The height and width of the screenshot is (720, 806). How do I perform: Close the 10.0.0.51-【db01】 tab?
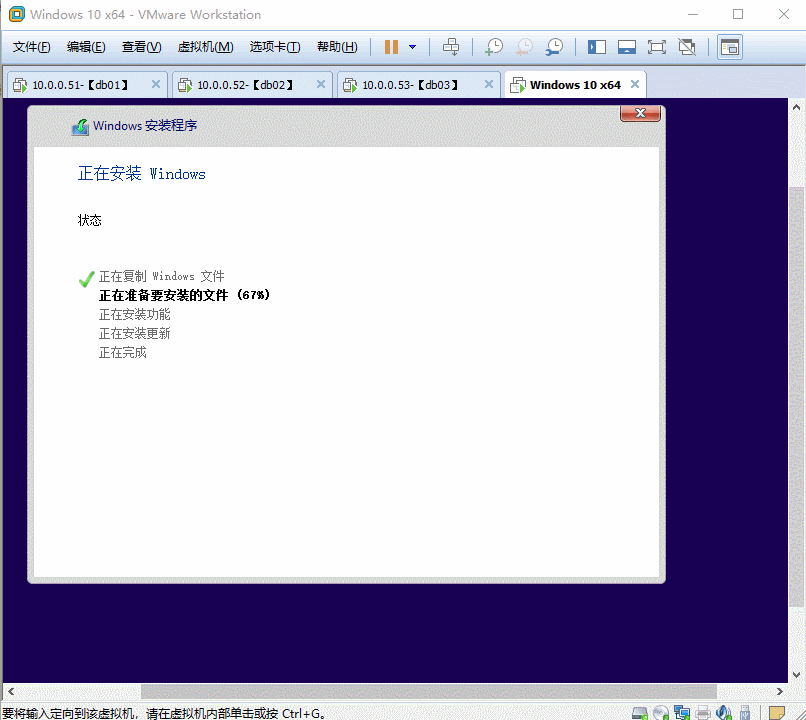click(x=156, y=84)
